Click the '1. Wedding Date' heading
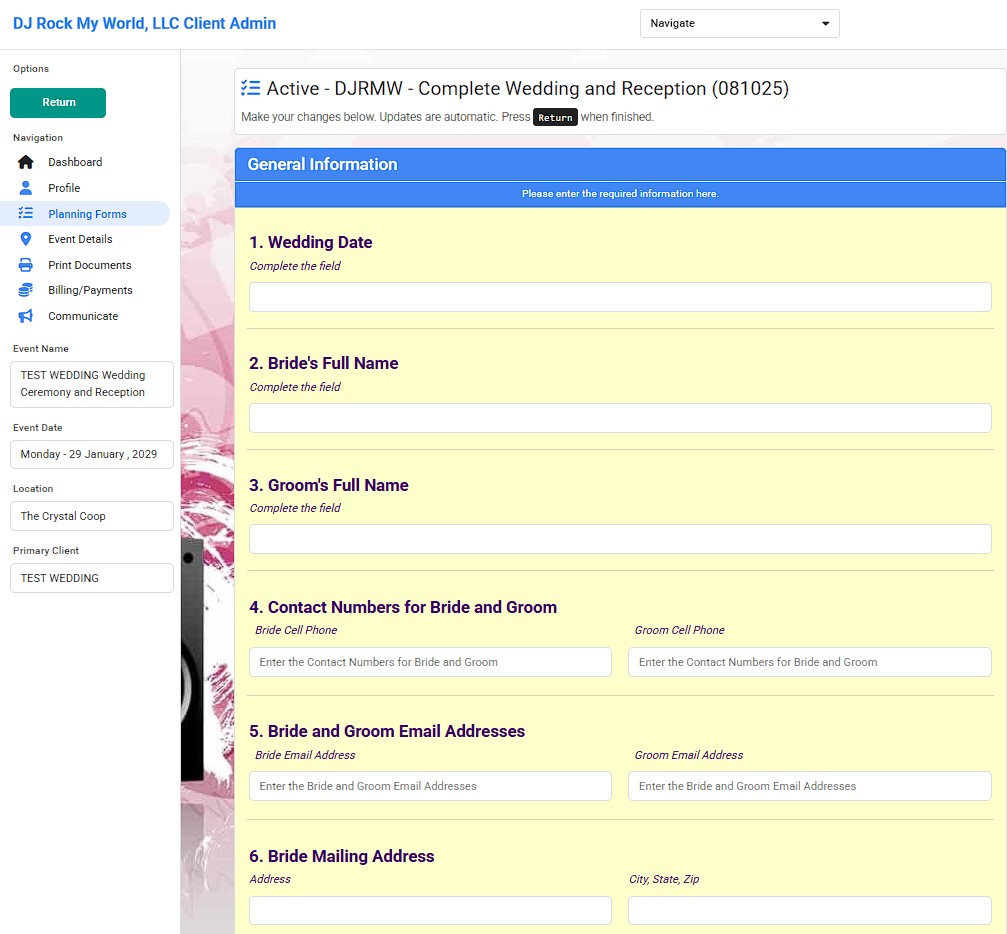 (311, 242)
